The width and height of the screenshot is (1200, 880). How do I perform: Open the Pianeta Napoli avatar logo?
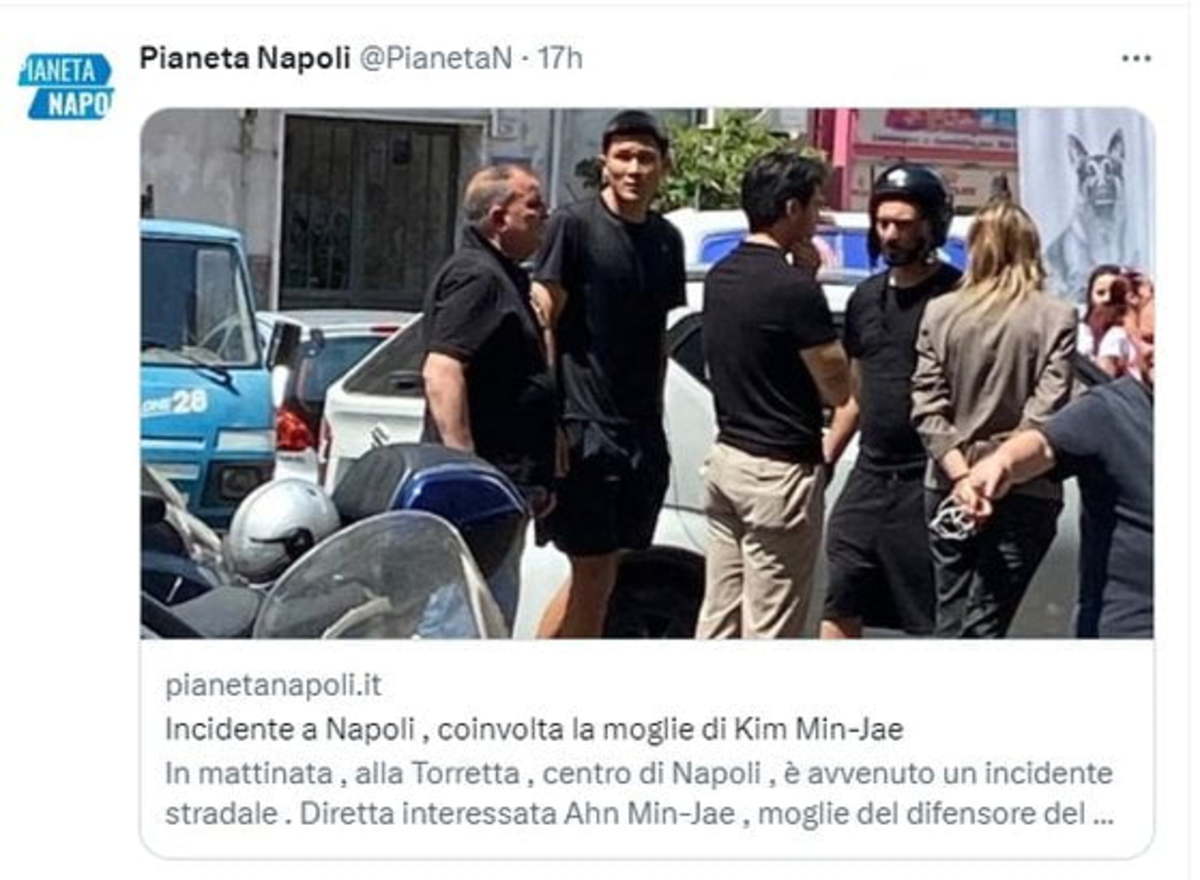click(66, 86)
